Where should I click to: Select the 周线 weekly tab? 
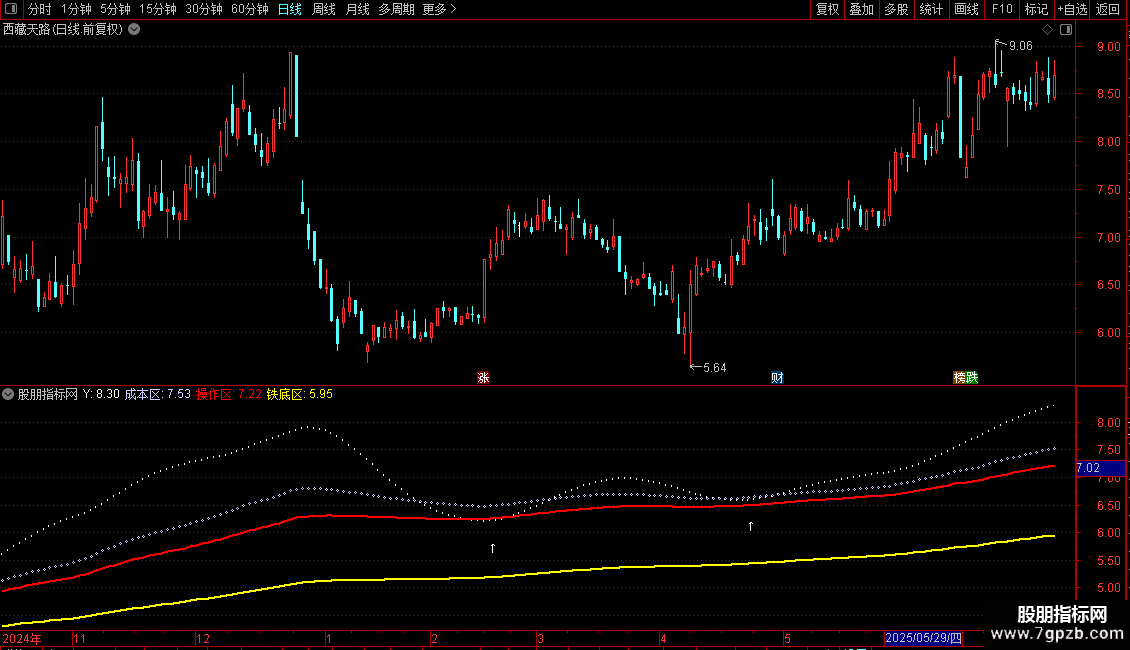coord(324,9)
